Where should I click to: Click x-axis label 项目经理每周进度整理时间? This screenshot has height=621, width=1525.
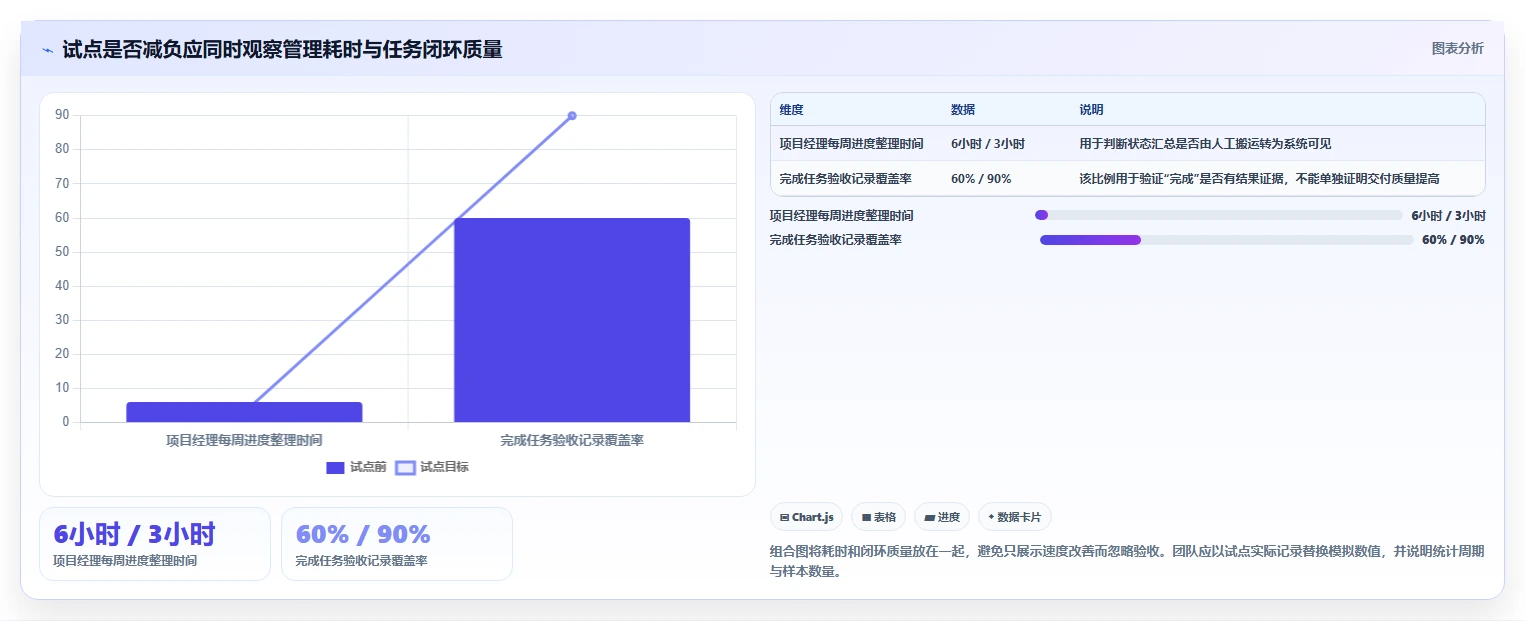(x=244, y=440)
